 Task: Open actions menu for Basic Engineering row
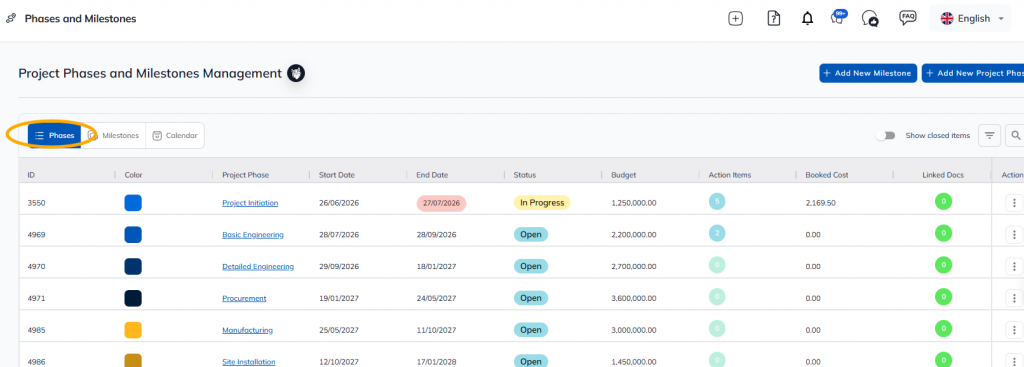point(1014,234)
